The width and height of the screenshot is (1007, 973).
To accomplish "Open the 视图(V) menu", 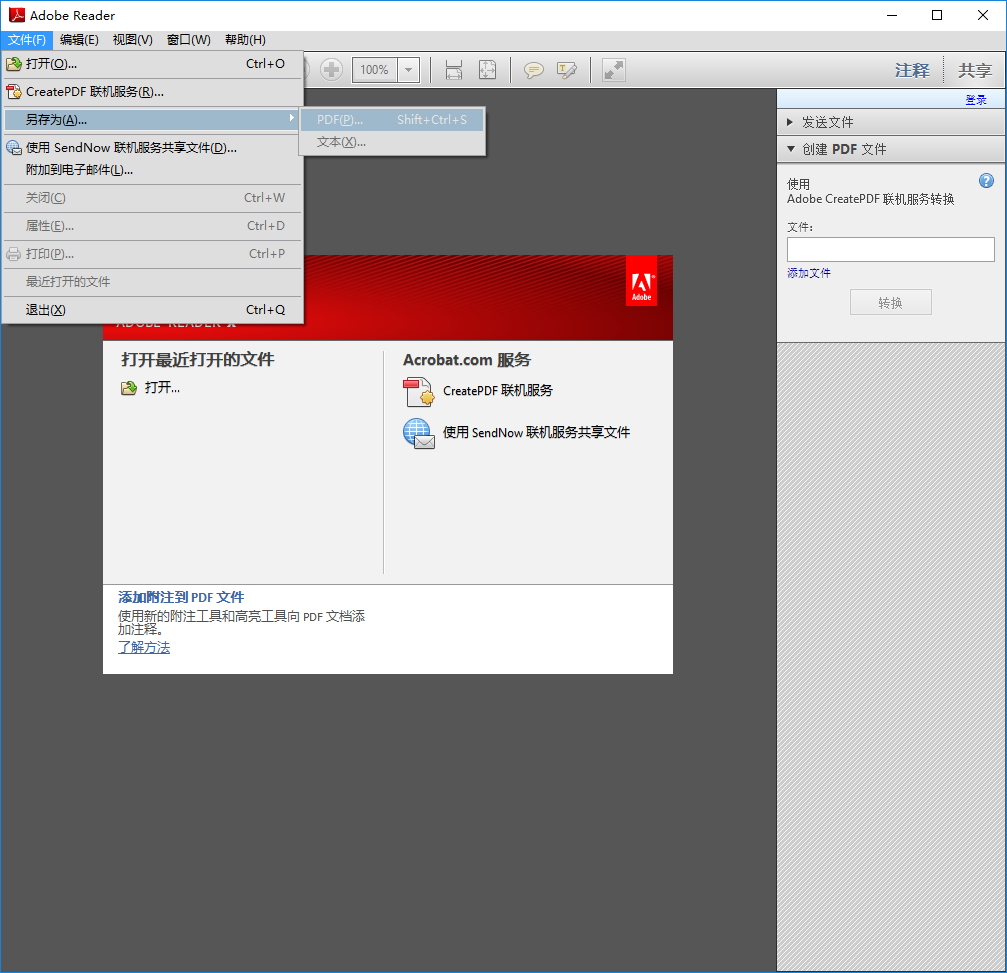I will tap(132, 40).
